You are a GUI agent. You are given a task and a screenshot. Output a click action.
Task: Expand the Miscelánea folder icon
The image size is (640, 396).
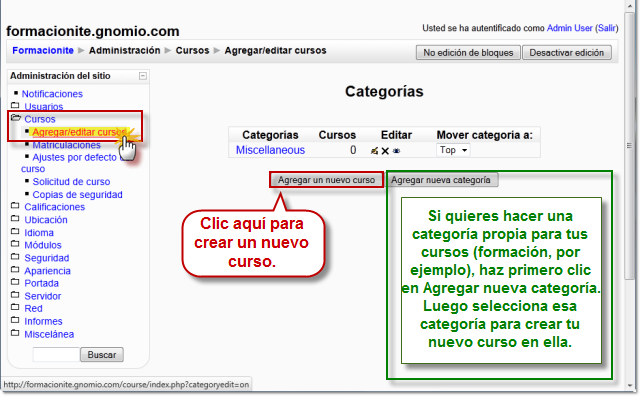[15, 333]
